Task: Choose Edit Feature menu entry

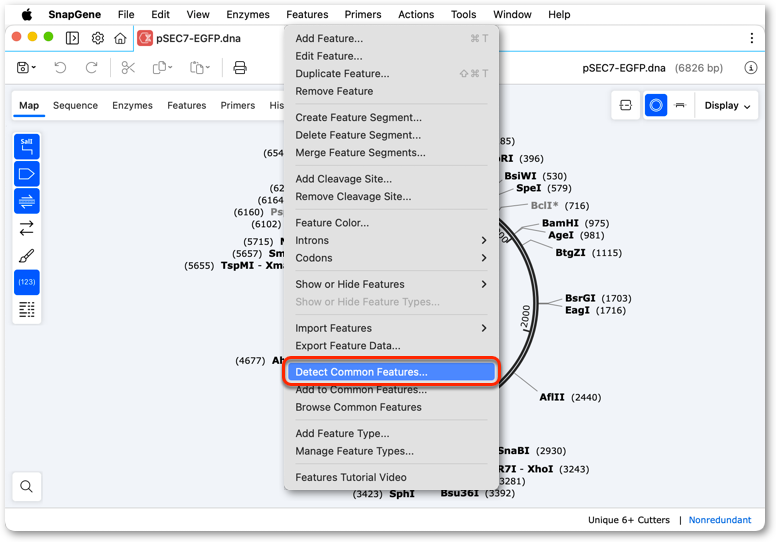Action: [x=391, y=56]
